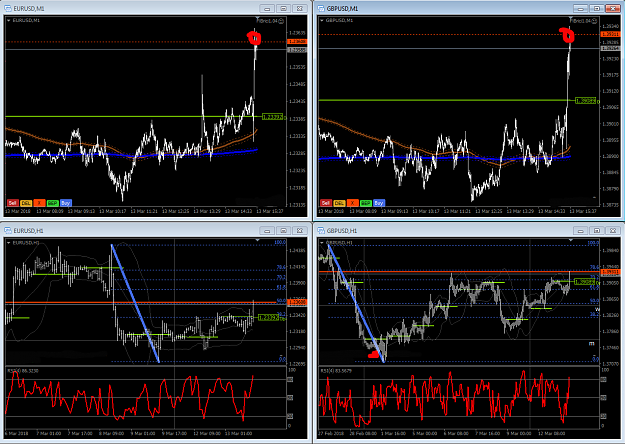Image resolution: width=625 pixels, height=444 pixels.
Task: Click the GBPUSD,M1 chart window icon
Action: [x=321, y=8]
